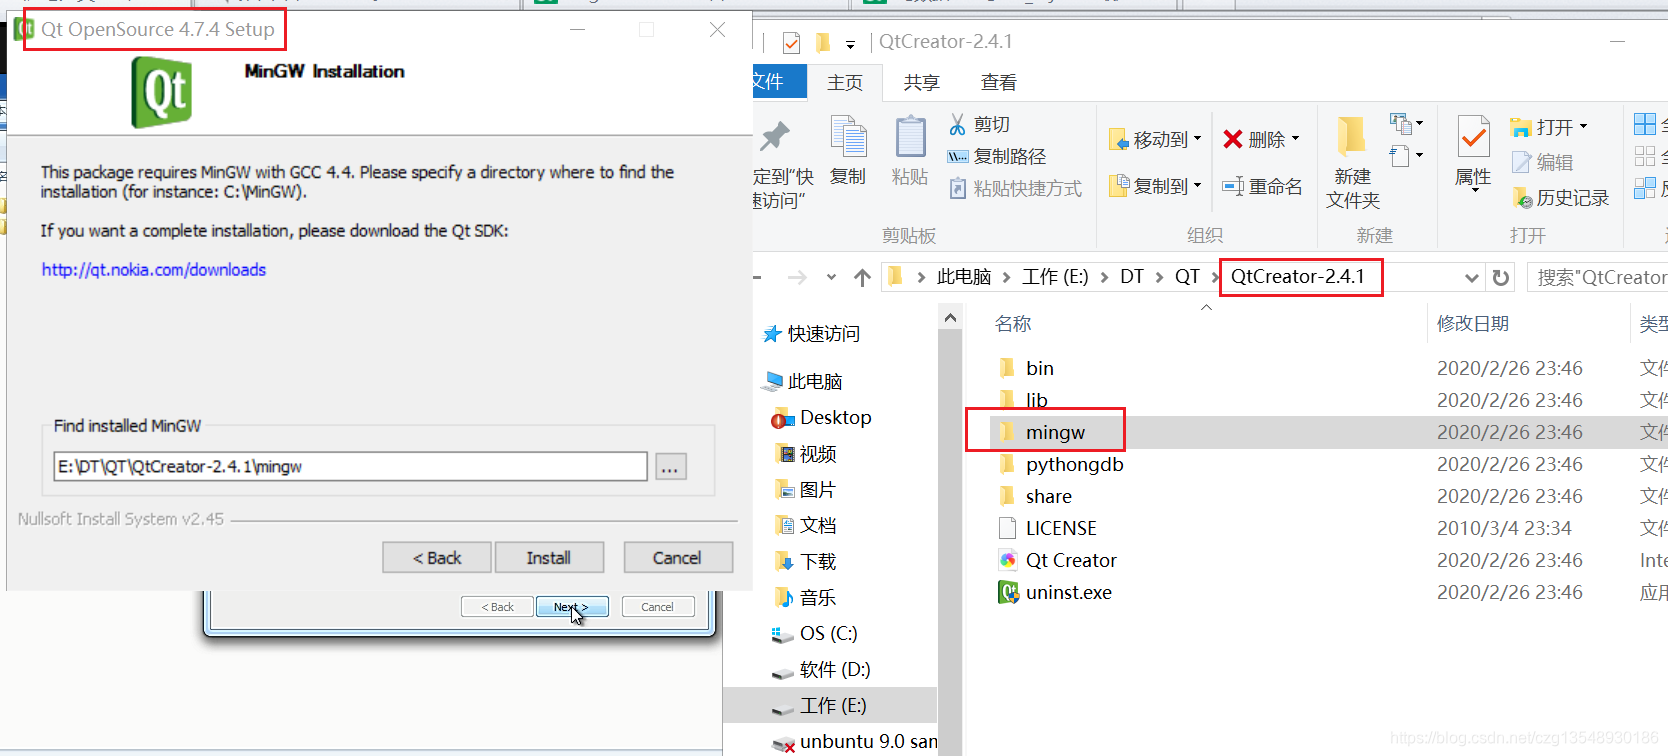The image size is (1668, 756).
Task: Select the LICENSE file
Action: (x=1048, y=528)
